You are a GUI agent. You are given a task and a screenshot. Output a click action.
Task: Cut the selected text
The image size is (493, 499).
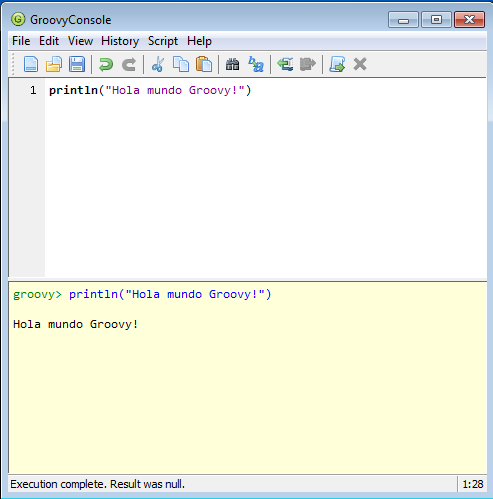coord(158,64)
